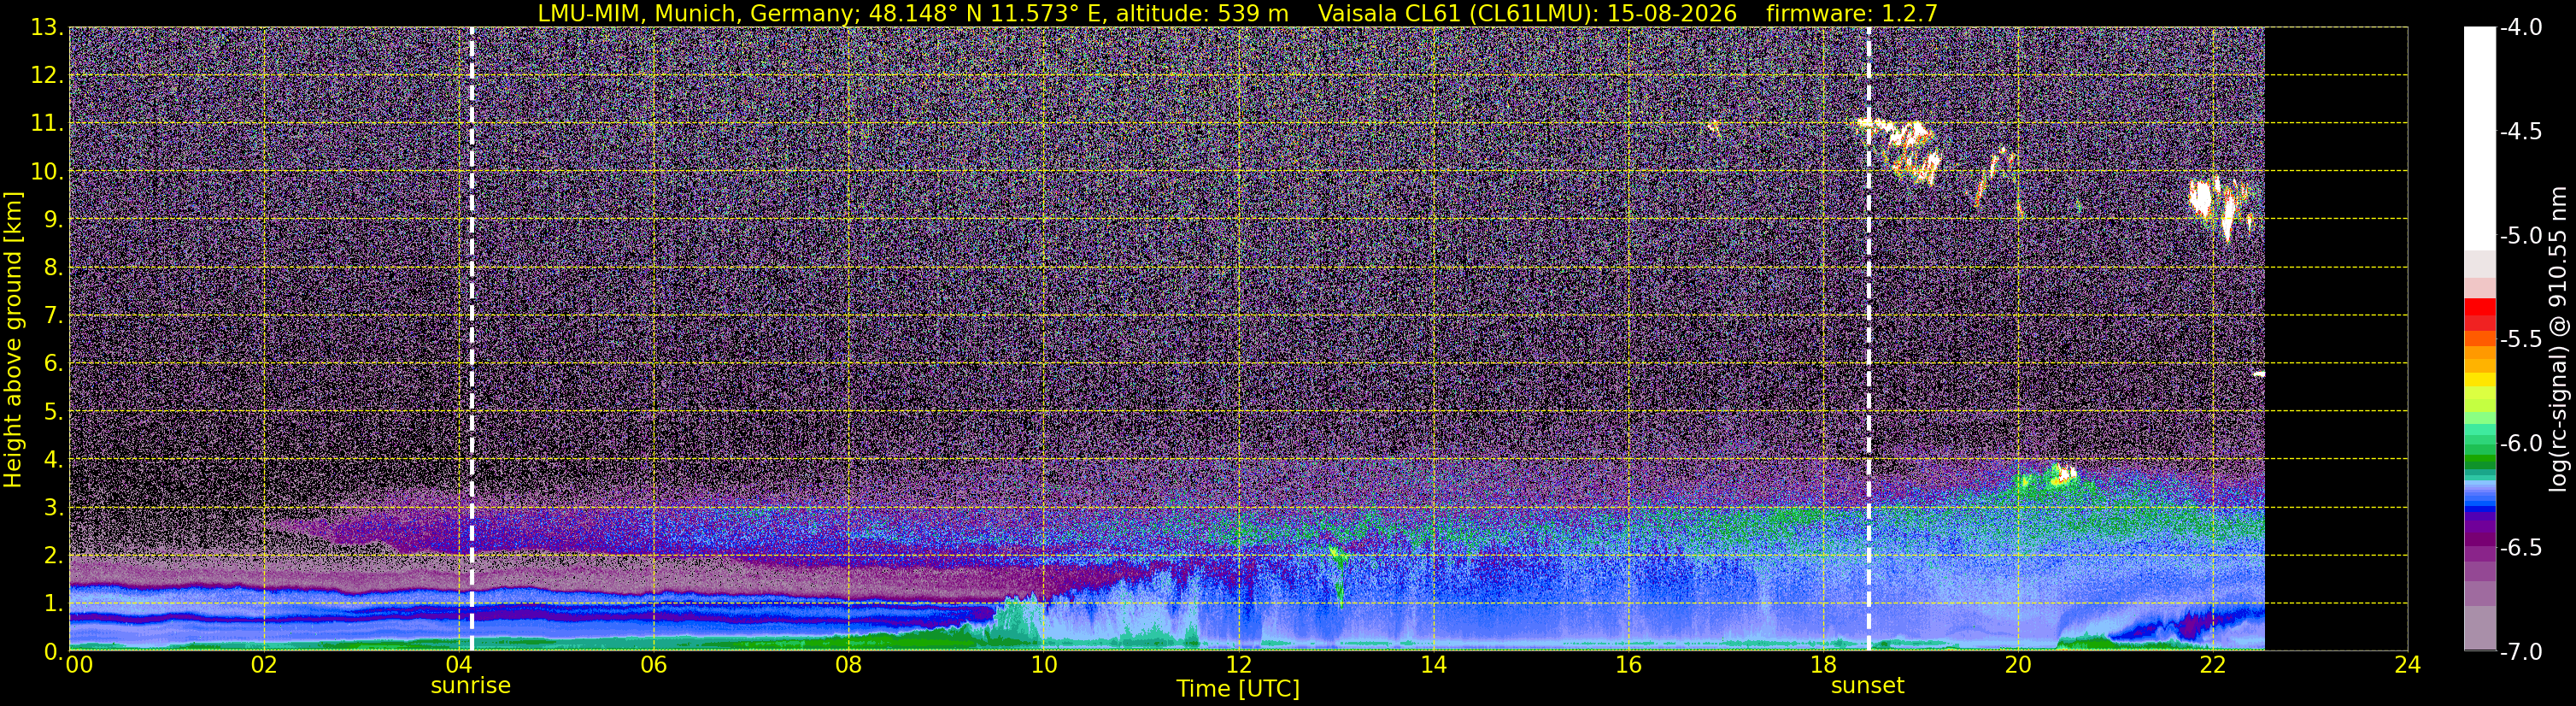
Task: Click the '13.' height axis tick label
Action: tap(48, 27)
